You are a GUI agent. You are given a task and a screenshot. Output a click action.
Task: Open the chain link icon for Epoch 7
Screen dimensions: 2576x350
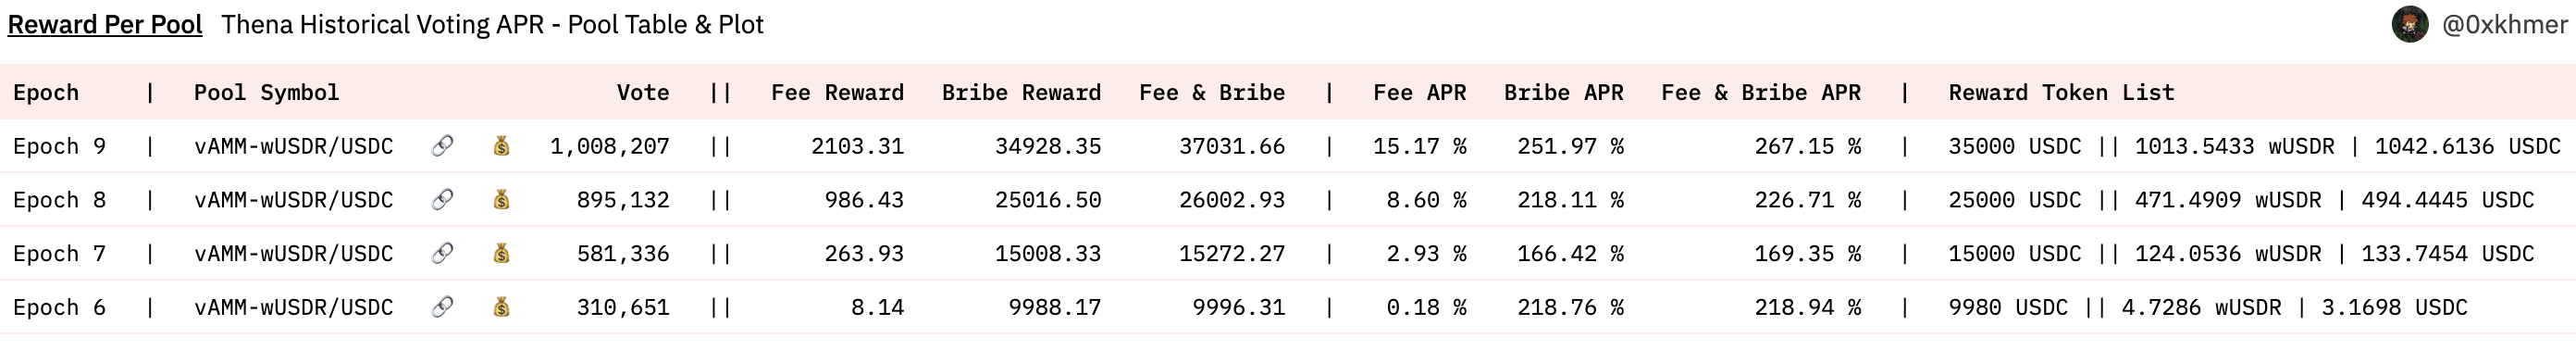pyautogui.click(x=442, y=254)
